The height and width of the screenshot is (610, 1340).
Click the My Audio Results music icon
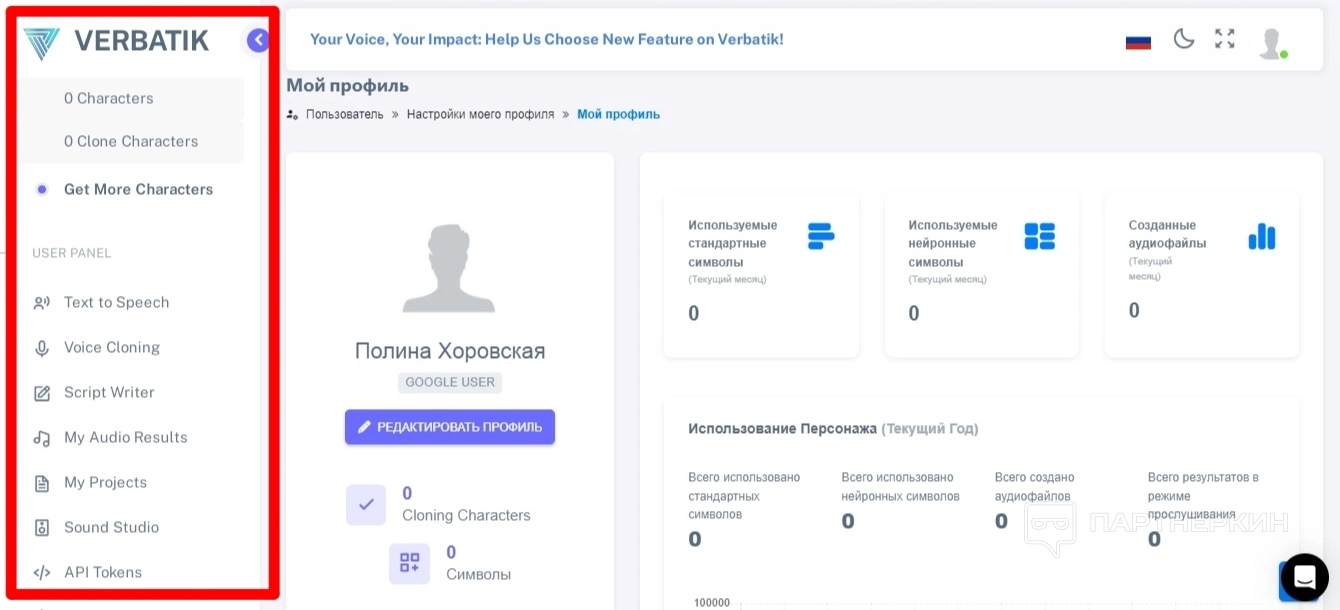click(x=42, y=438)
